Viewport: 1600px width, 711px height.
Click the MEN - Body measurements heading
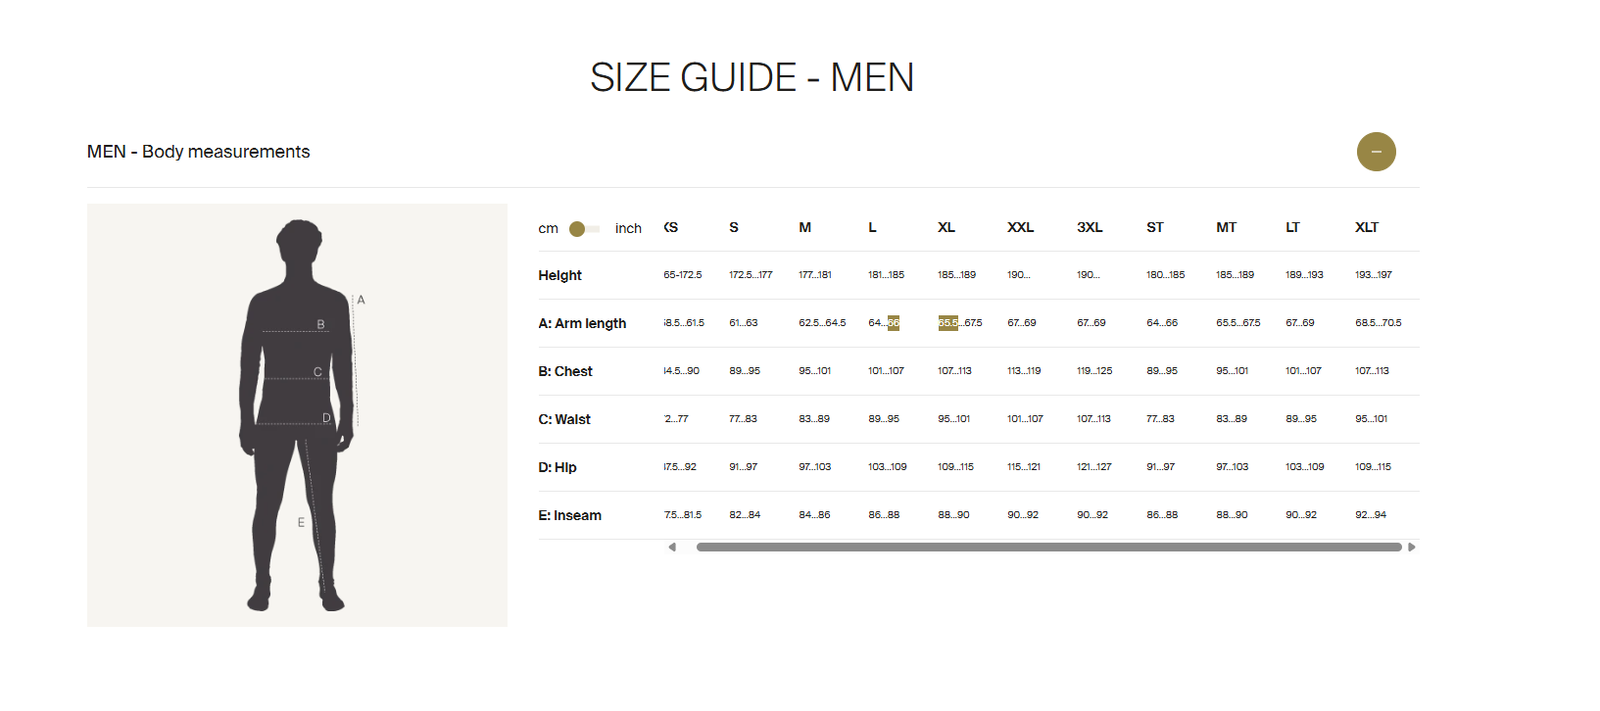(x=198, y=152)
